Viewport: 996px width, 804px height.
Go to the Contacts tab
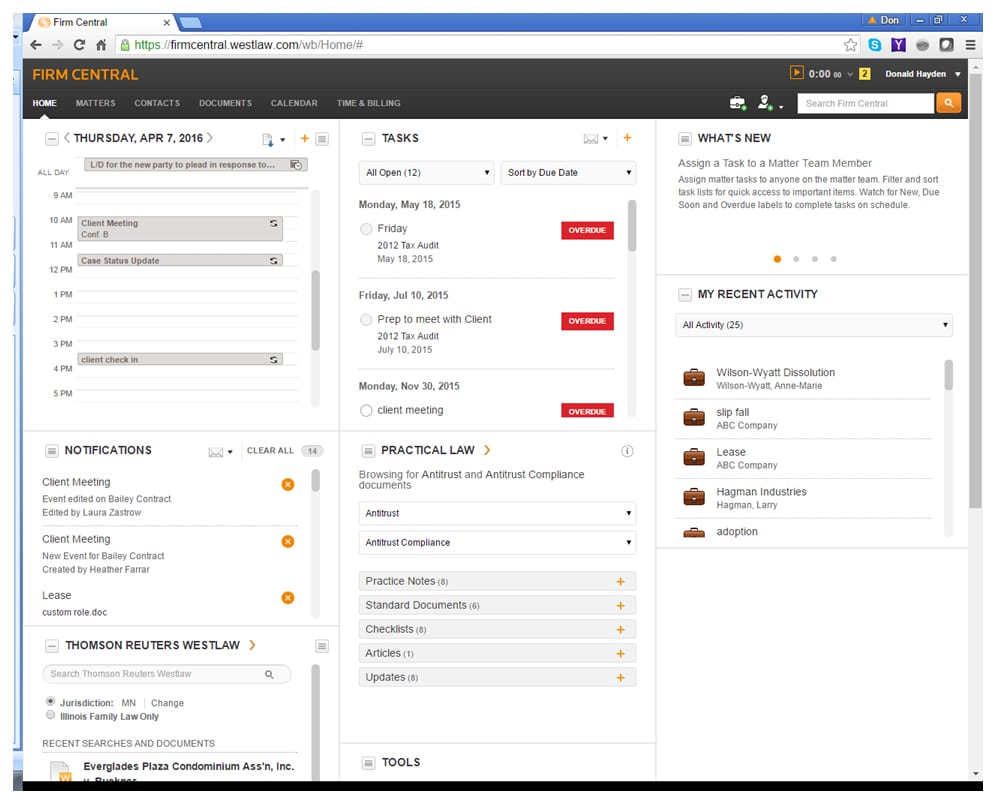[x=157, y=103]
